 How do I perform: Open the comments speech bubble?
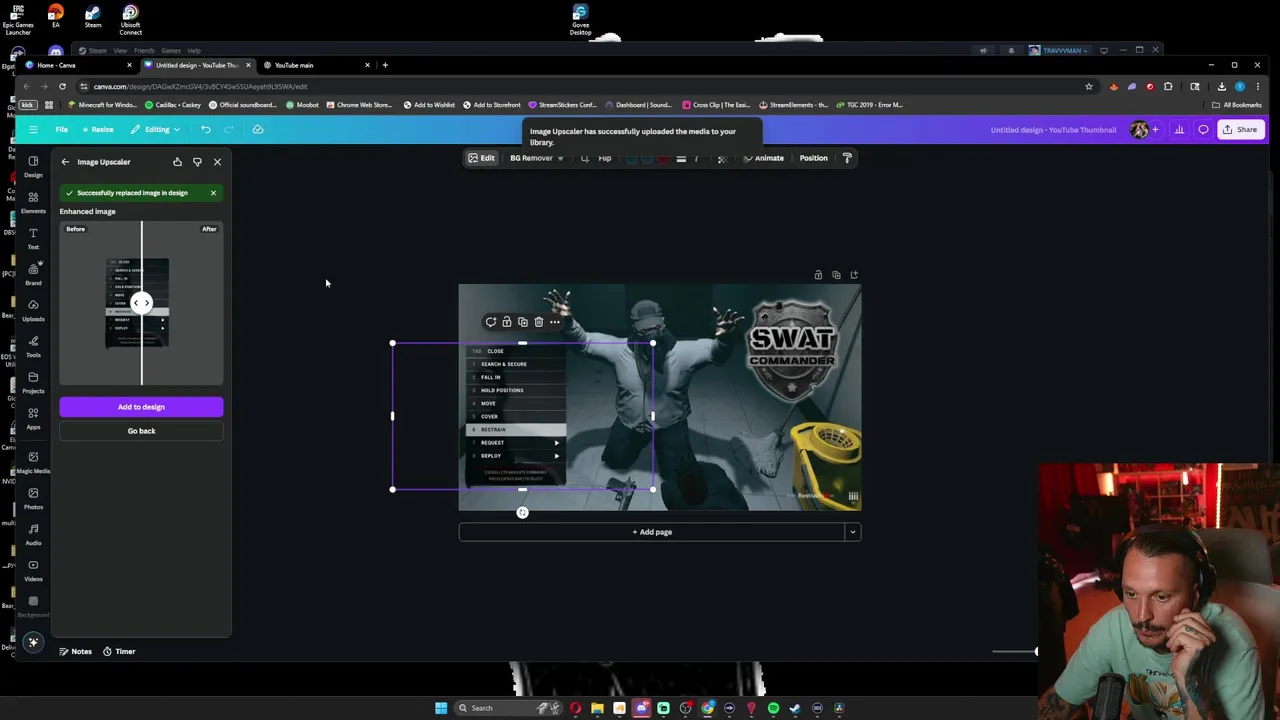1203,129
